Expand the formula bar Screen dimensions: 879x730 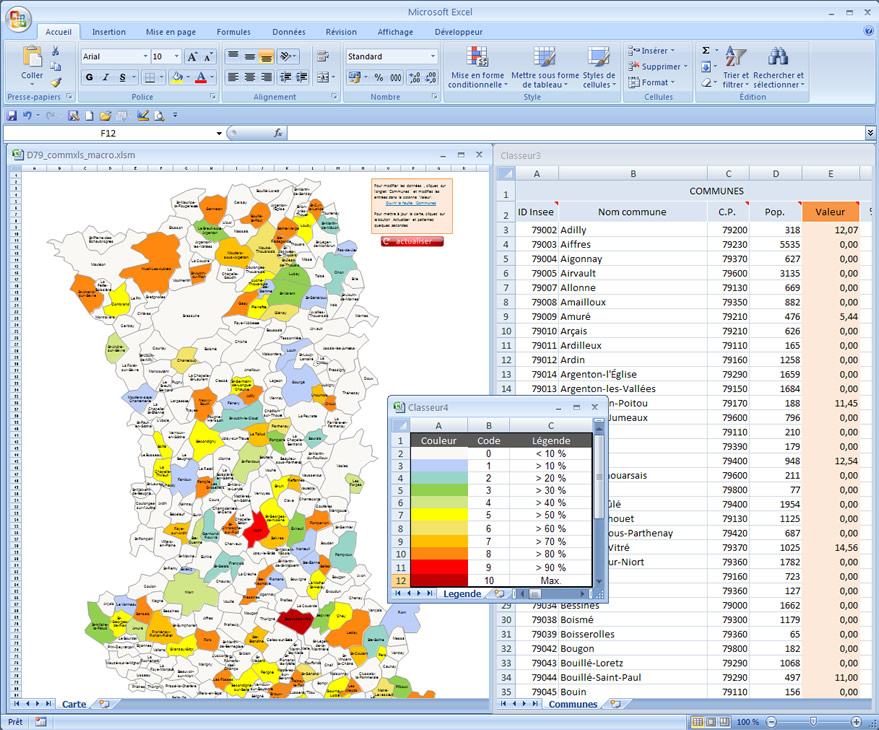(870, 132)
